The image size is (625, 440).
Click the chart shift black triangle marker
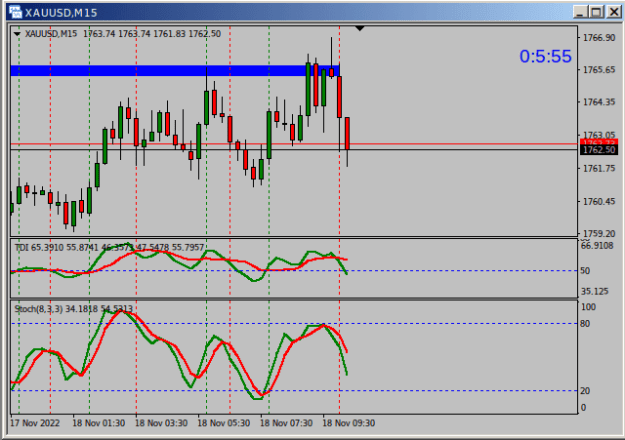360,28
